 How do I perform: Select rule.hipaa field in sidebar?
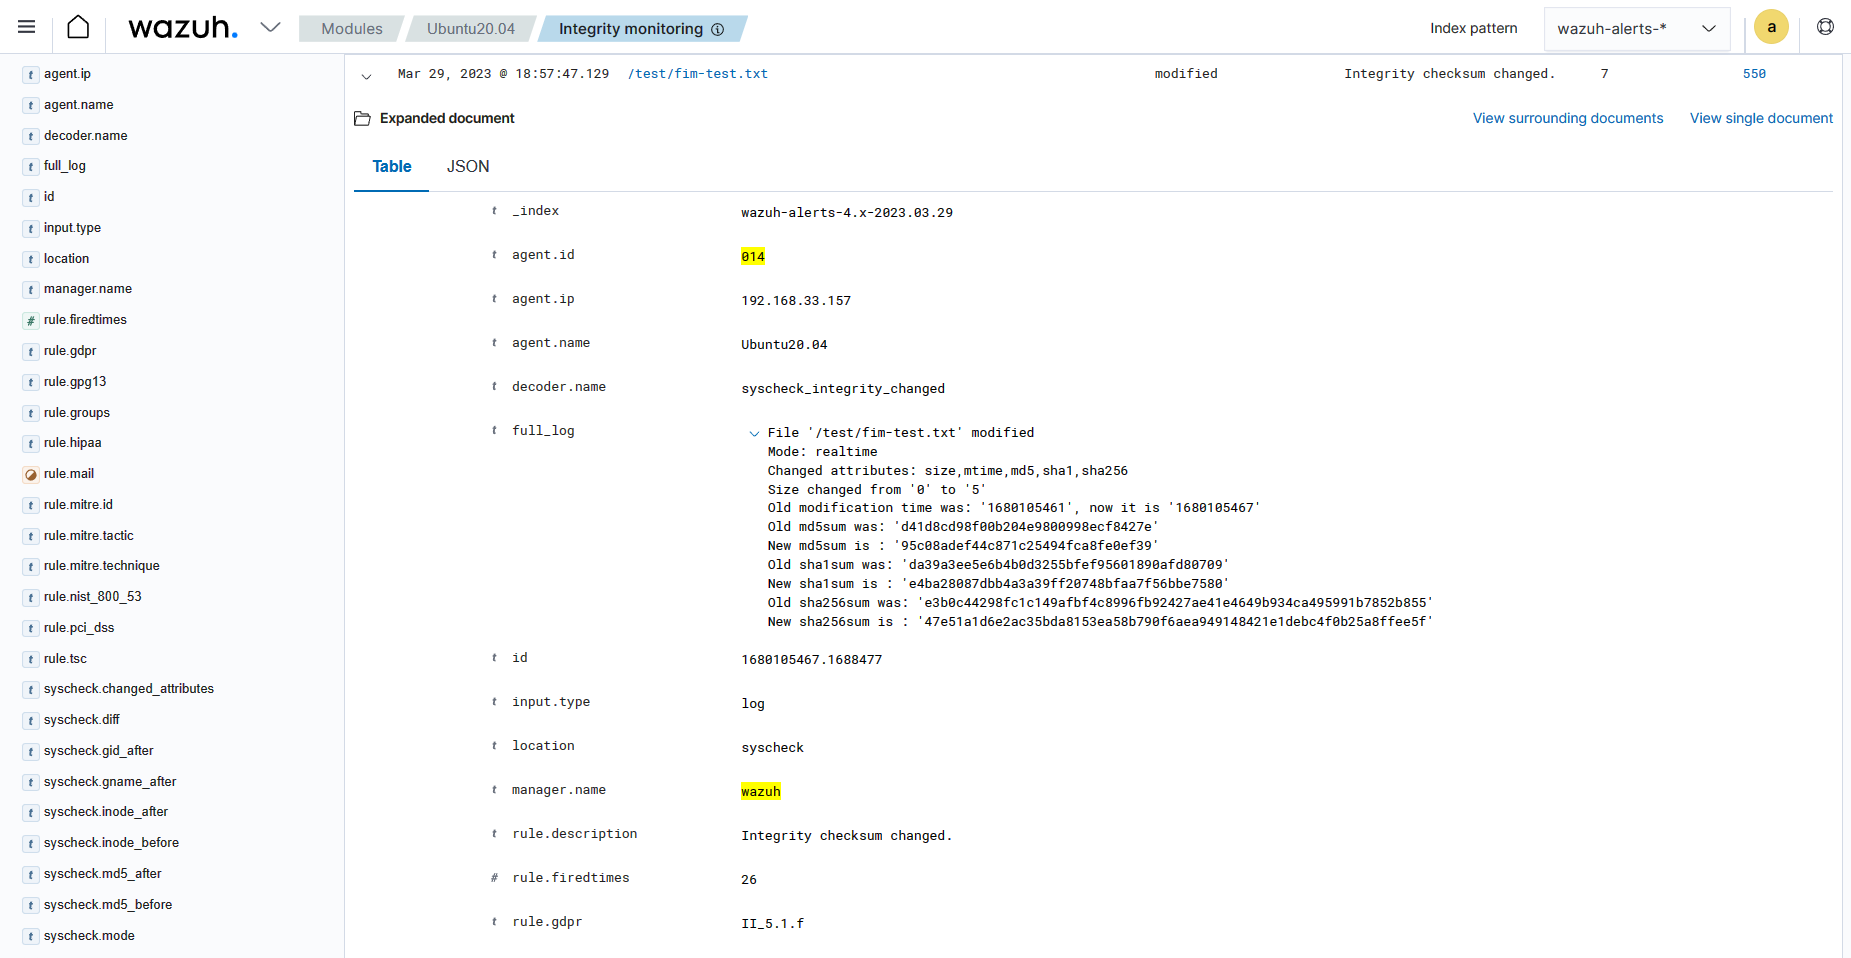72,443
